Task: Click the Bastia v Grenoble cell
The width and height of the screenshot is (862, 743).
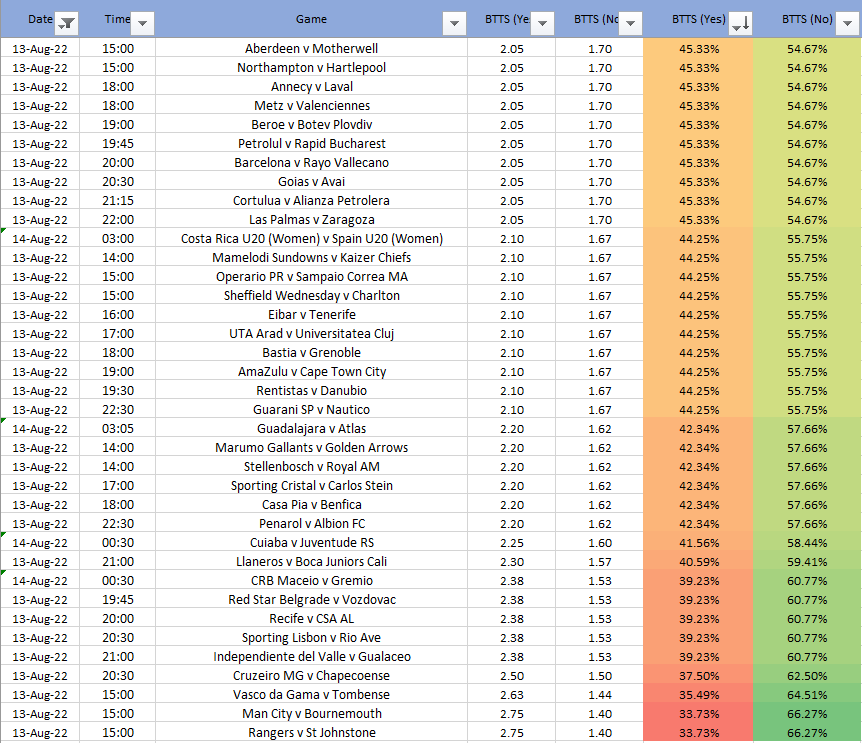Action: click(x=311, y=353)
